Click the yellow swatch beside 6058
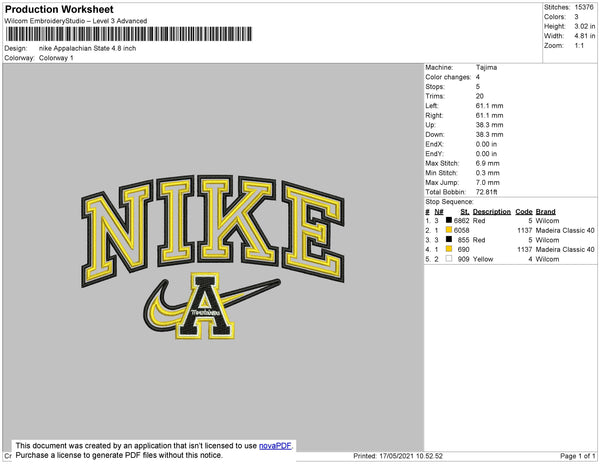 (449, 230)
